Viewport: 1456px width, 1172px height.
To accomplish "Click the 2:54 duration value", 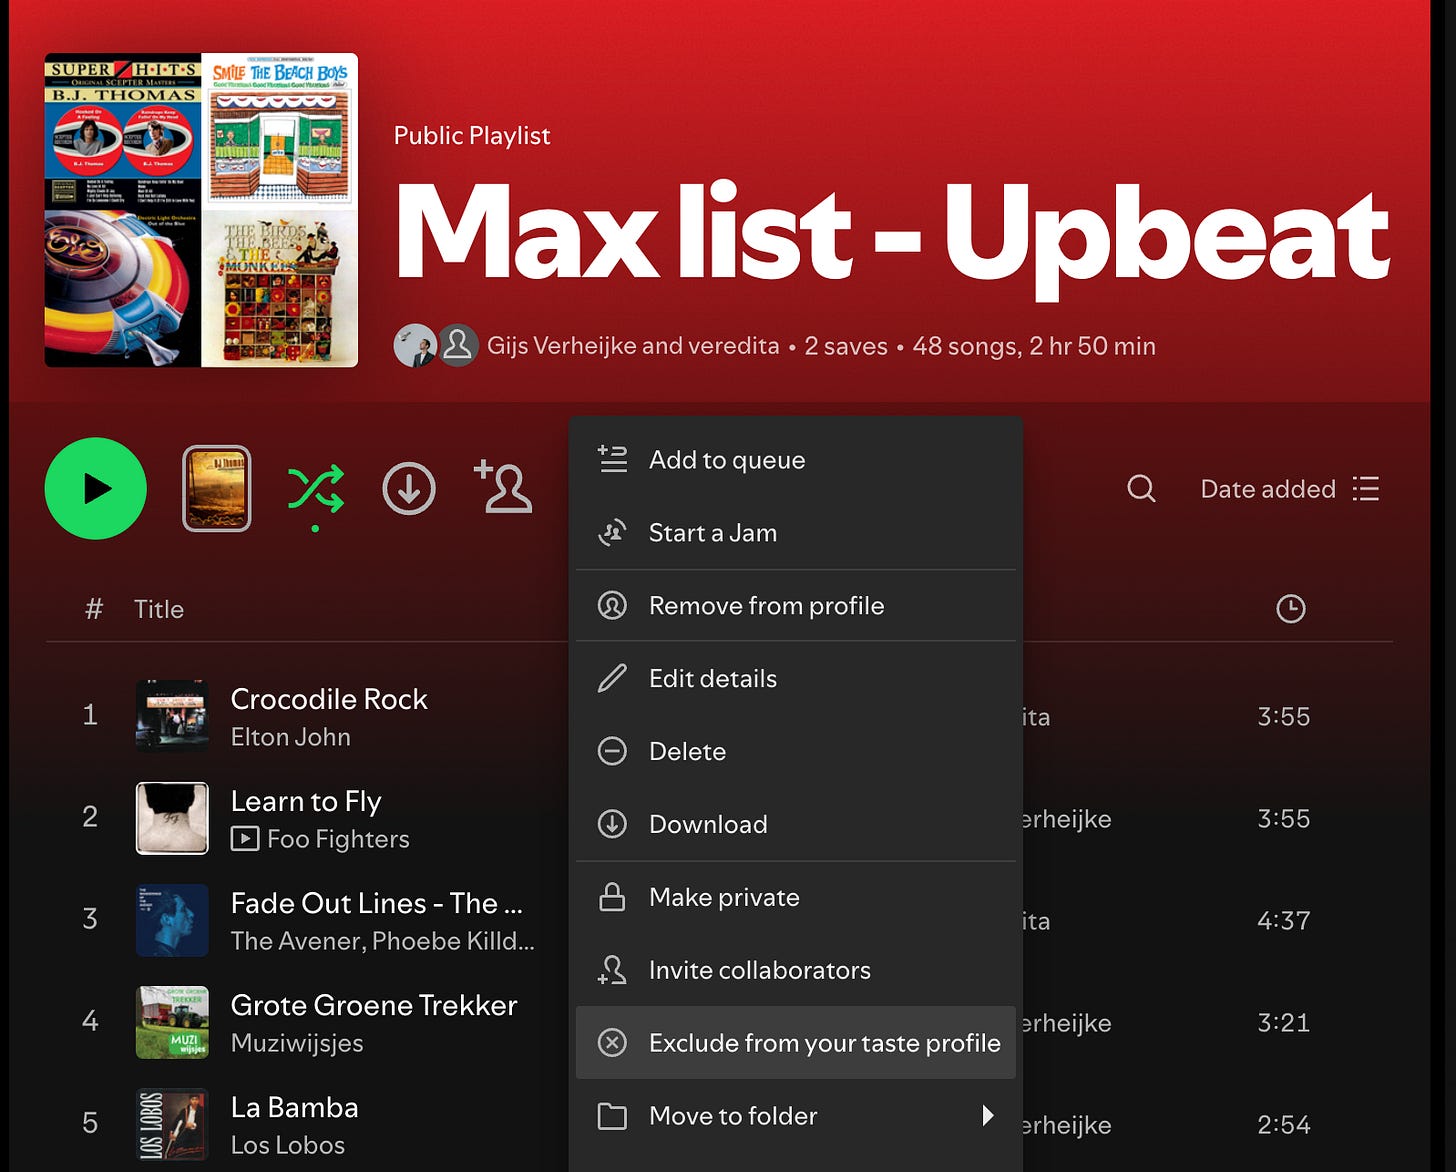I will click(x=1284, y=1124).
